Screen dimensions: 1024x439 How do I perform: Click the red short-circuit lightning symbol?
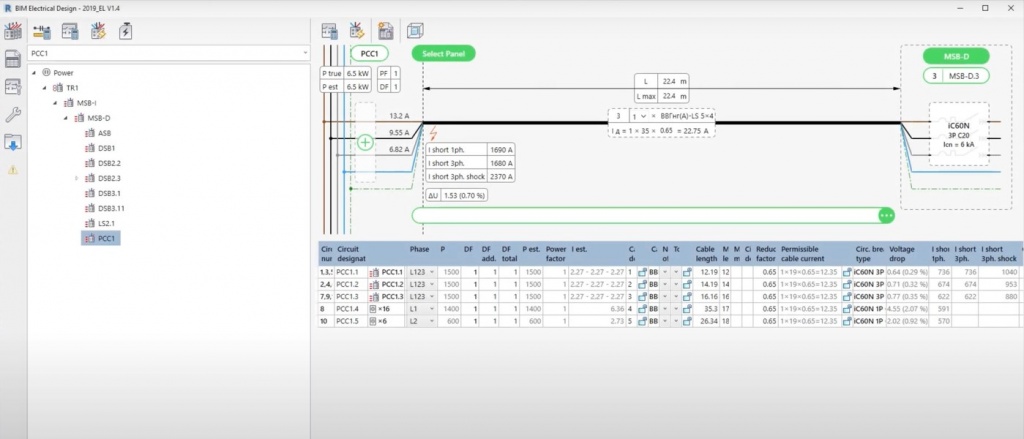(433, 133)
